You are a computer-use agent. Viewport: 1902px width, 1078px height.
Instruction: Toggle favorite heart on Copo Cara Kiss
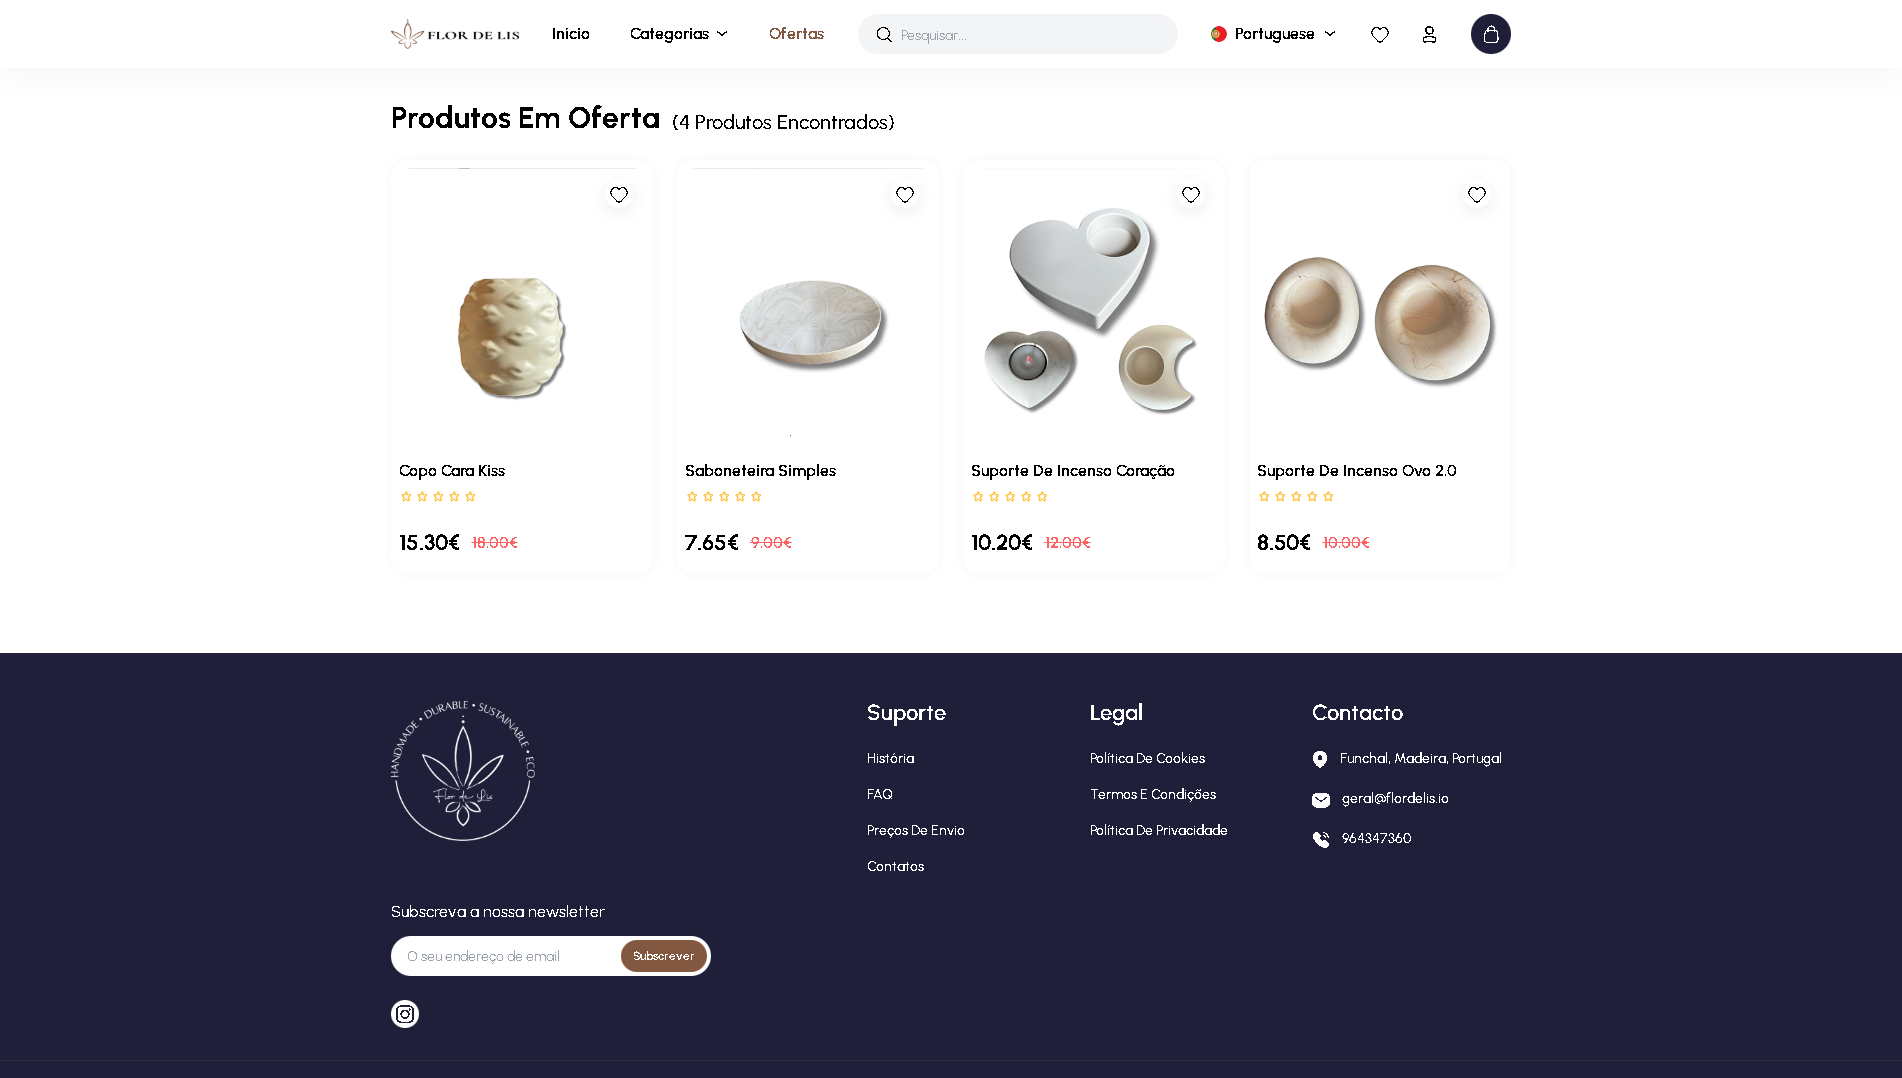click(x=618, y=194)
